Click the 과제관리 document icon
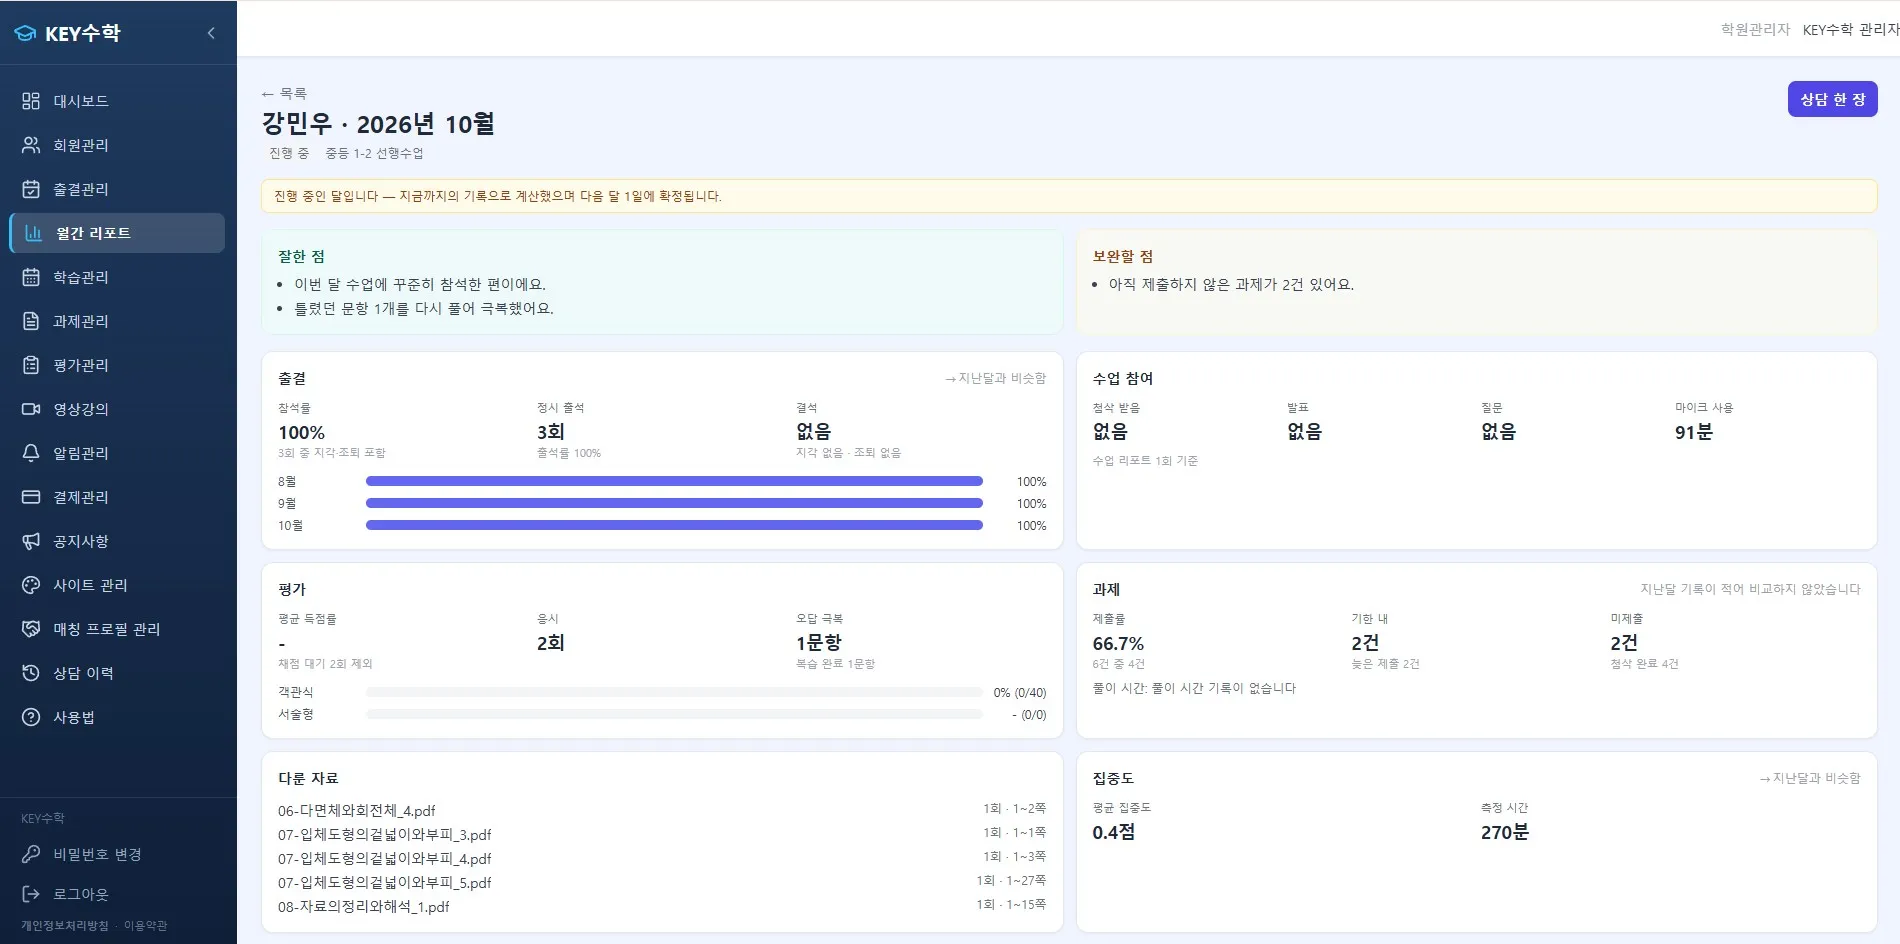This screenshot has height=944, width=1900. (31, 321)
